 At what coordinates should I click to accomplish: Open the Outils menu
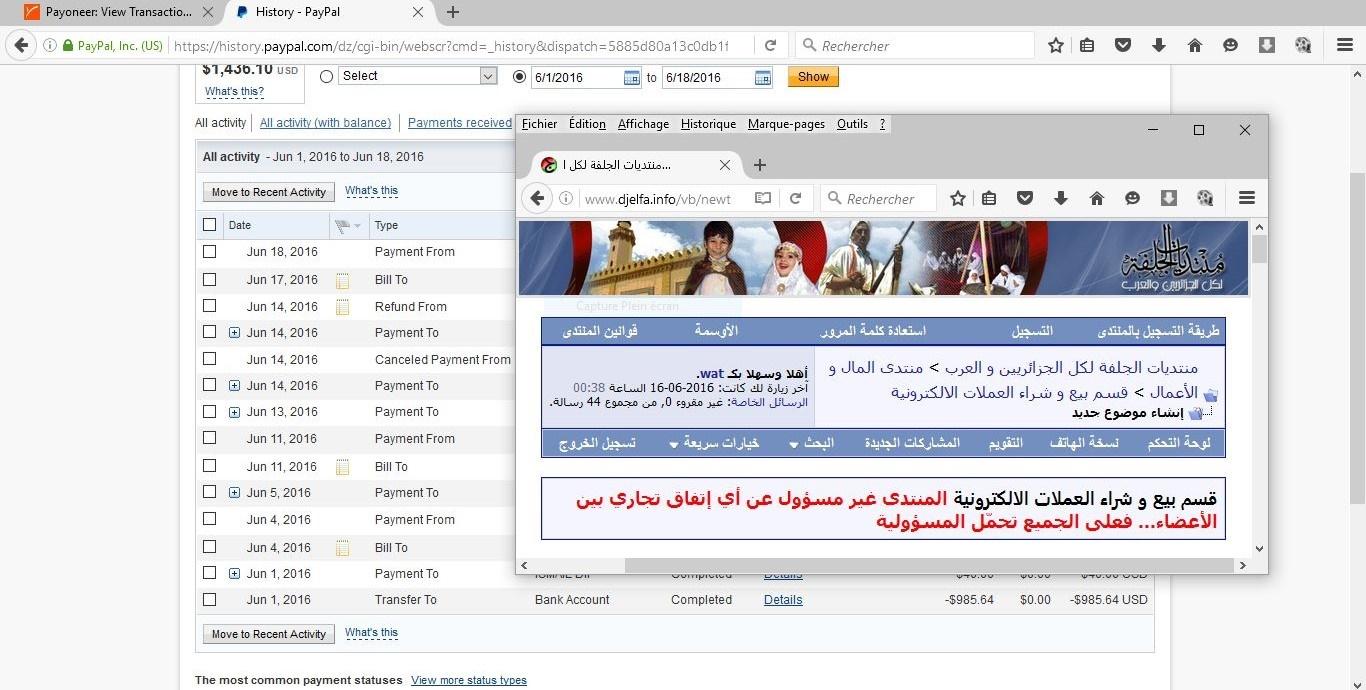(x=852, y=124)
